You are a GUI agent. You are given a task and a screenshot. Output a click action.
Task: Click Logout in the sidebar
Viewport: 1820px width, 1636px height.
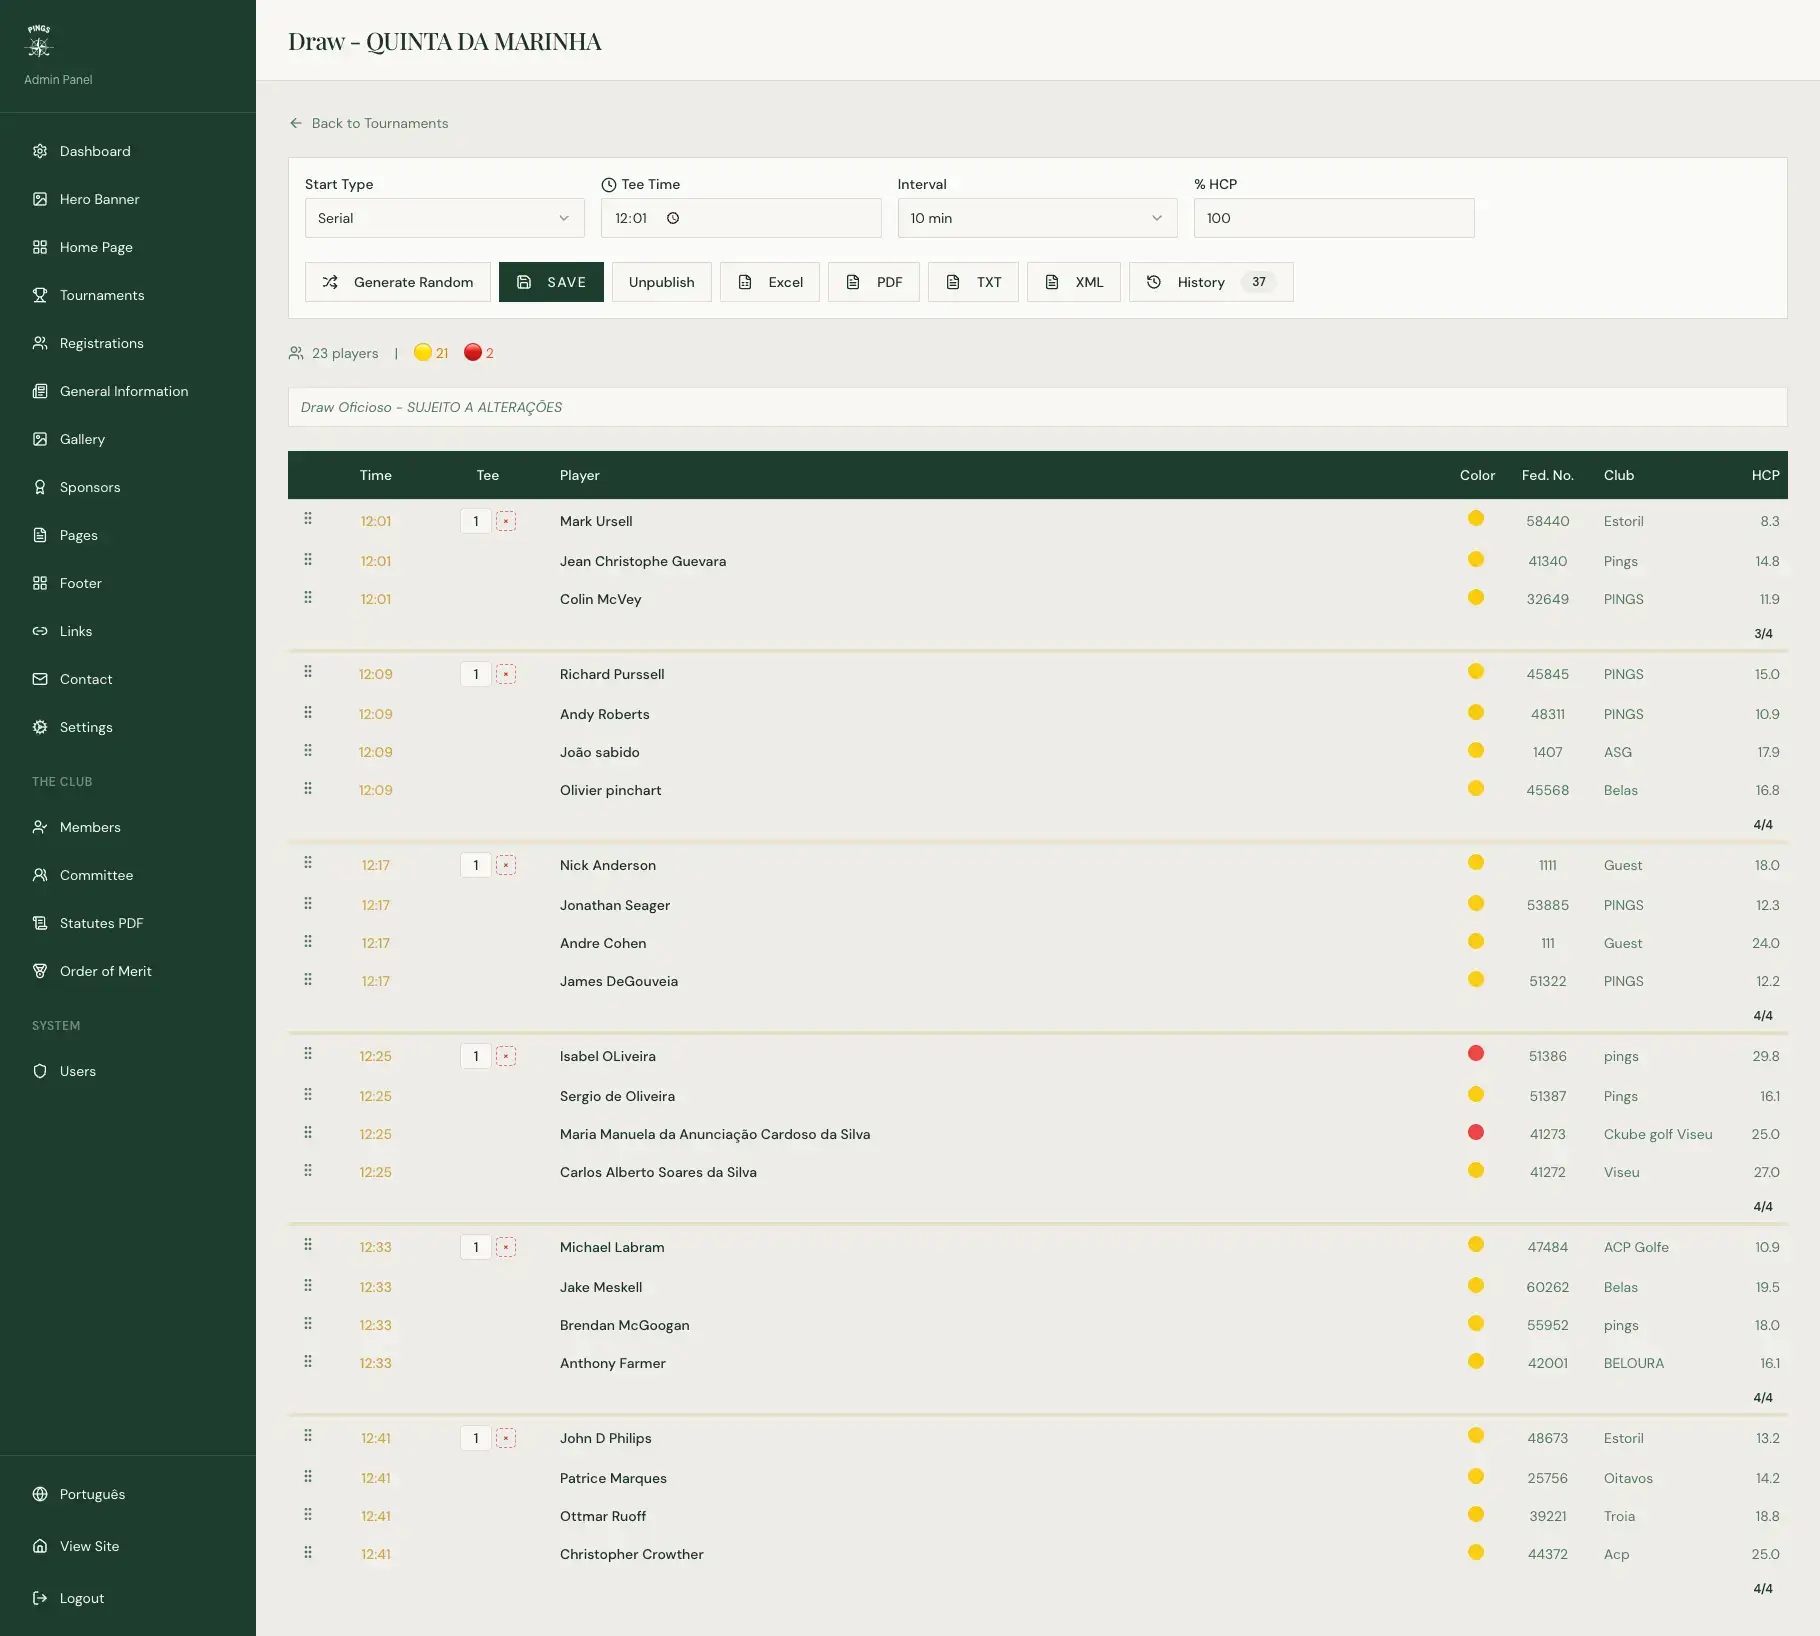tap(128, 1598)
